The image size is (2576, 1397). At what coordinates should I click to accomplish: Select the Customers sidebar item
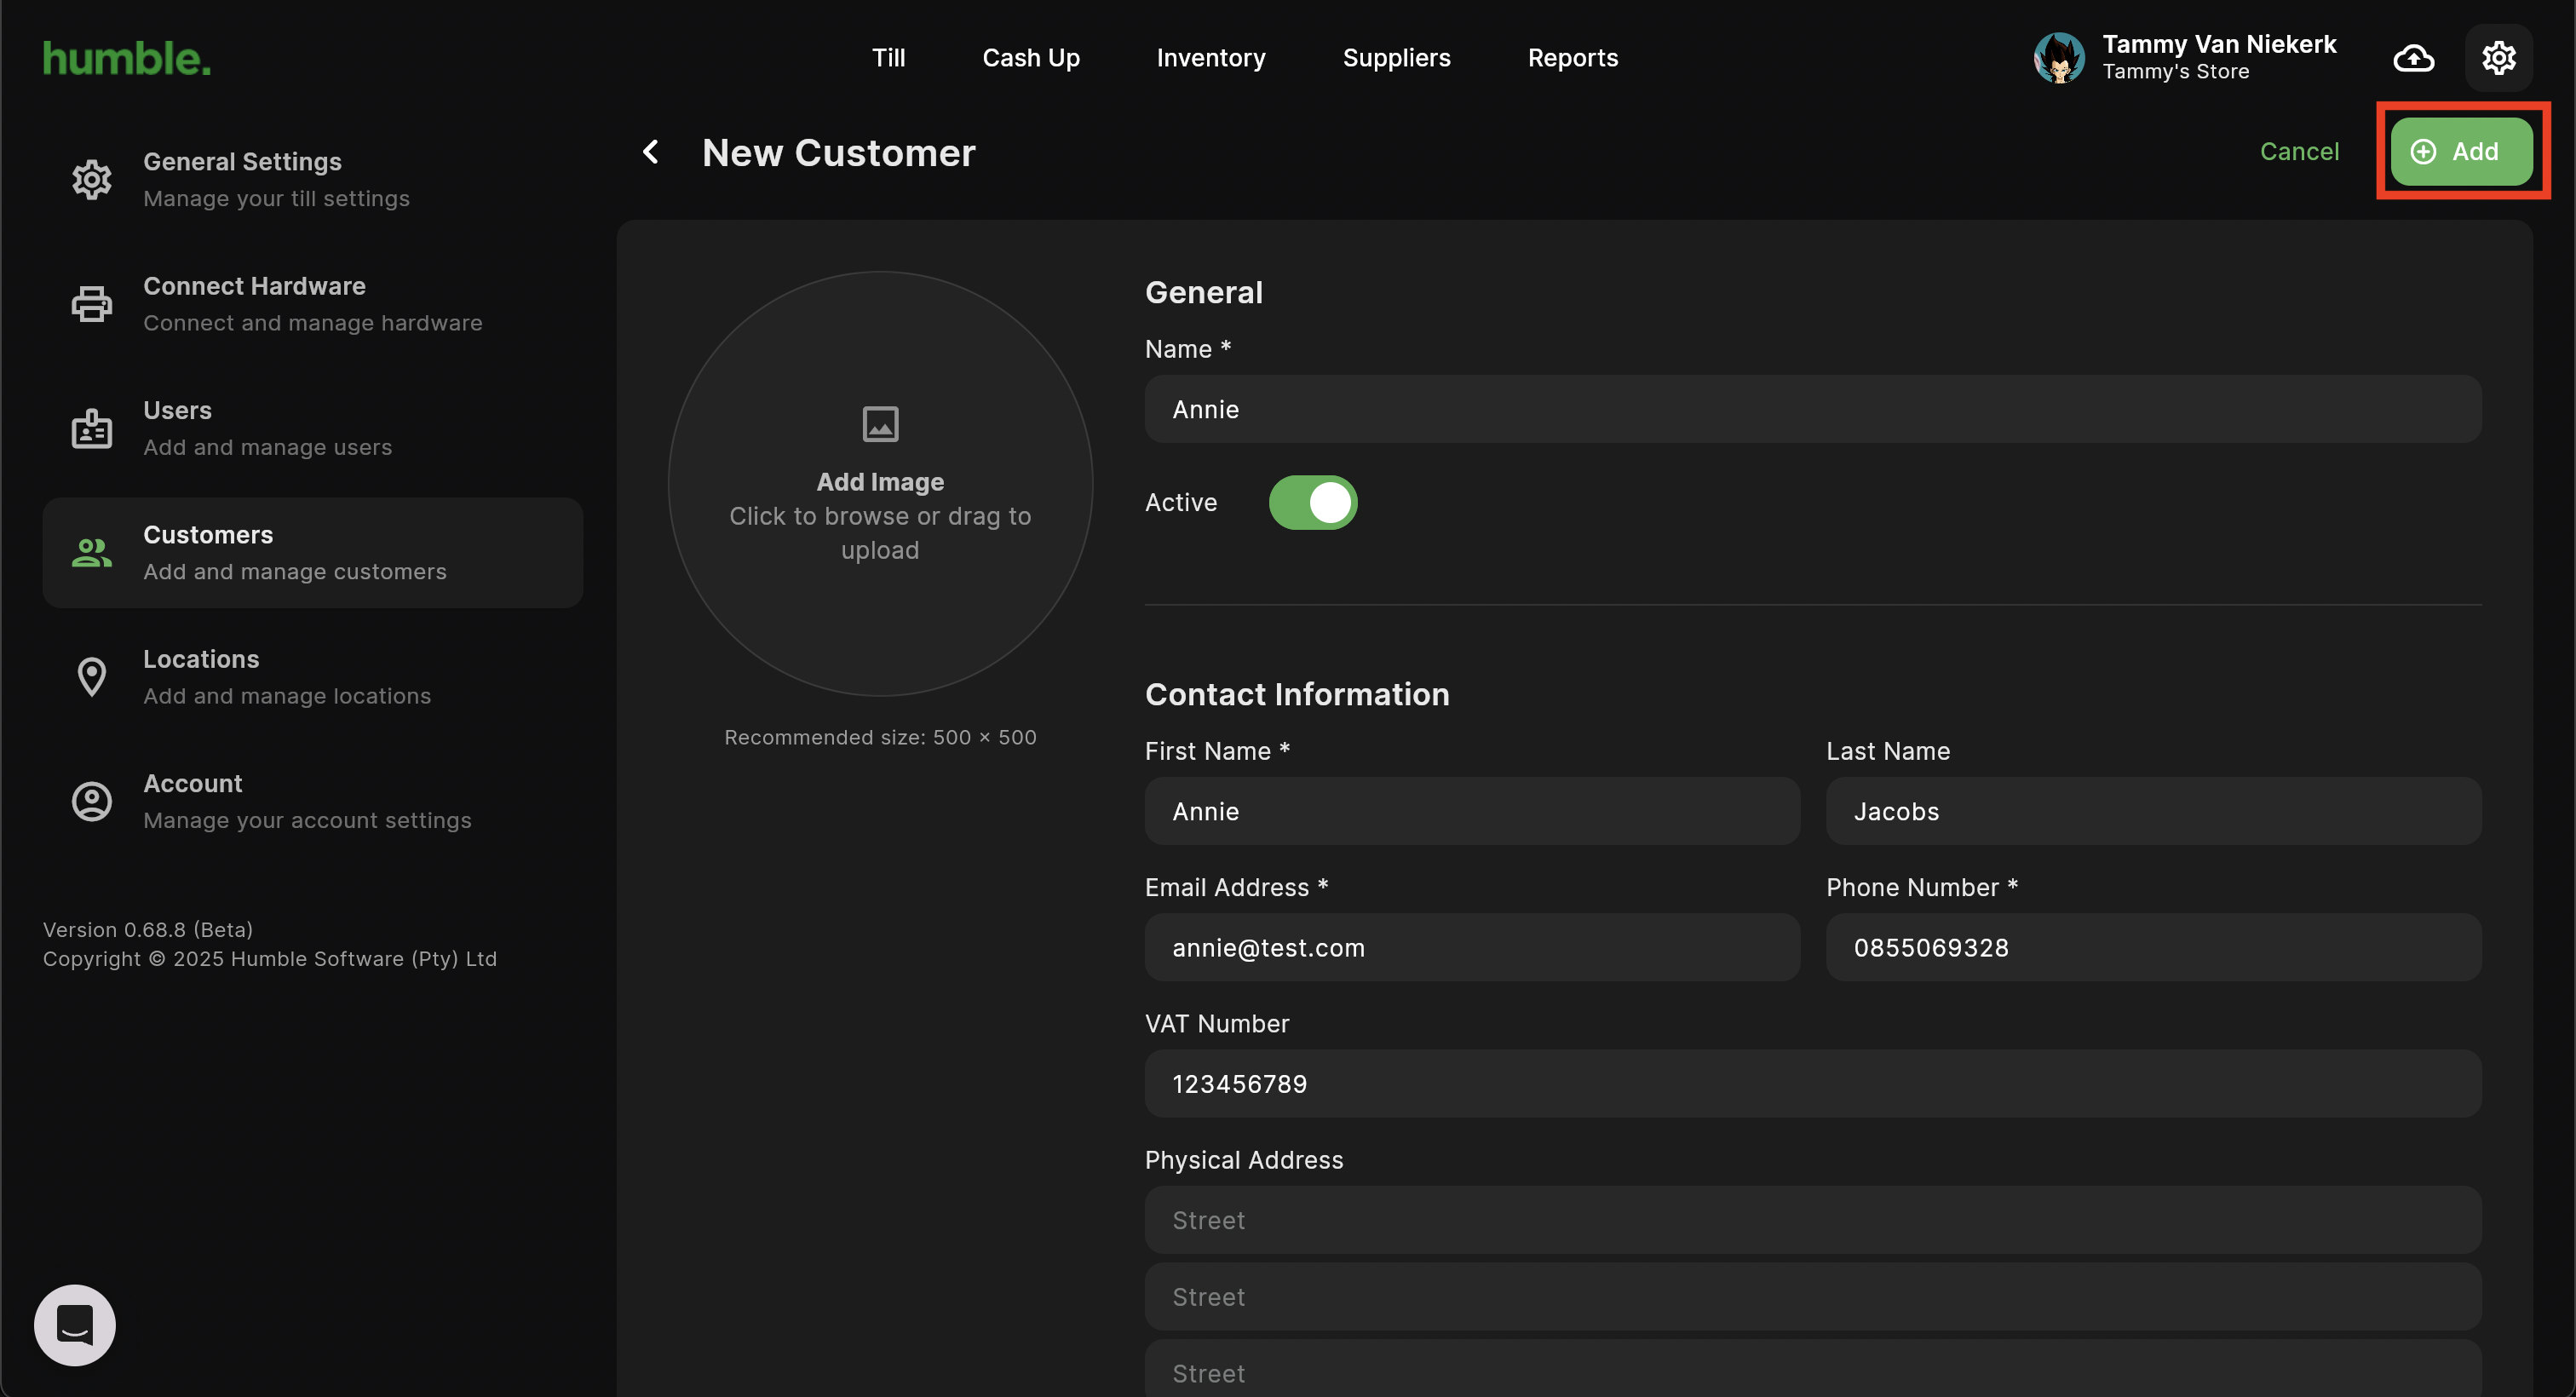pos(313,553)
